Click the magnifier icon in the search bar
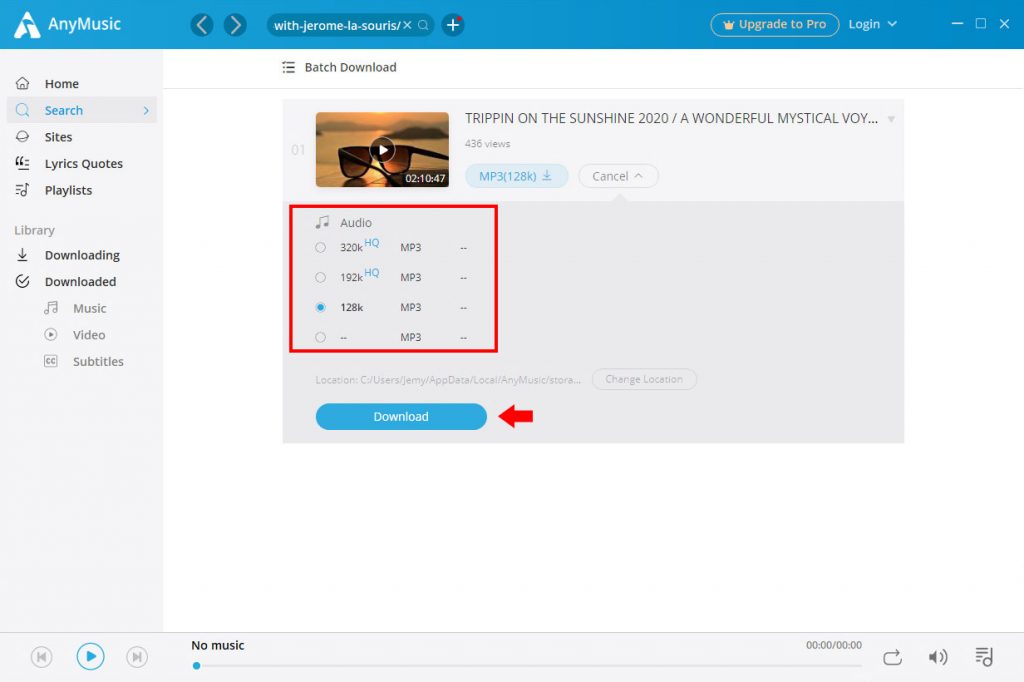 pos(423,25)
